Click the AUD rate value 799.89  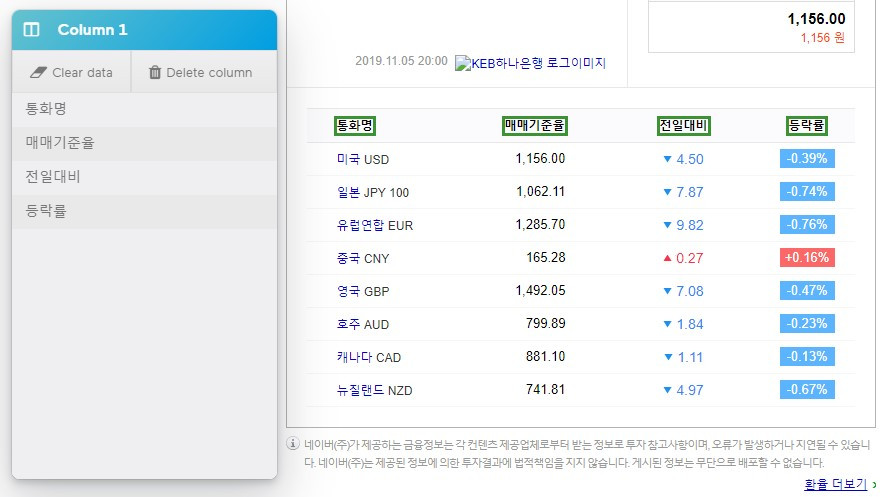click(546, 324)
